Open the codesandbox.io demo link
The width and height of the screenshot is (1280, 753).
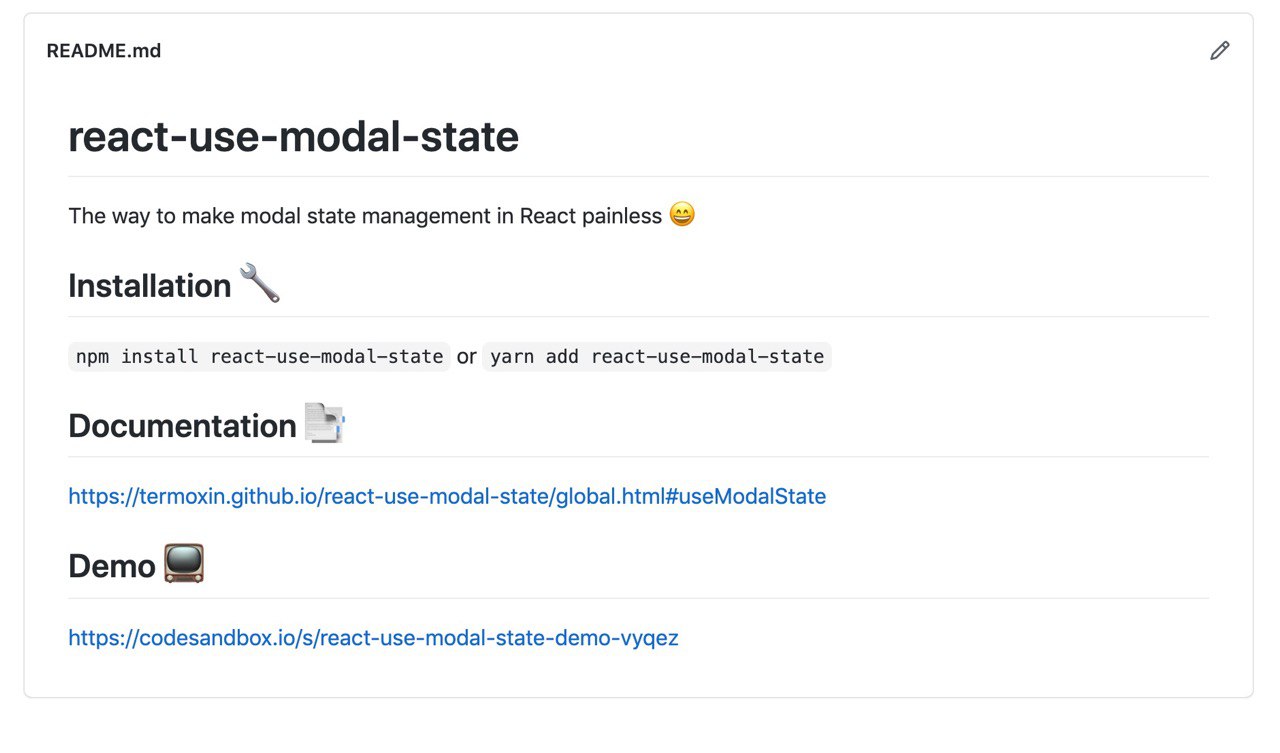pos(373,638)
